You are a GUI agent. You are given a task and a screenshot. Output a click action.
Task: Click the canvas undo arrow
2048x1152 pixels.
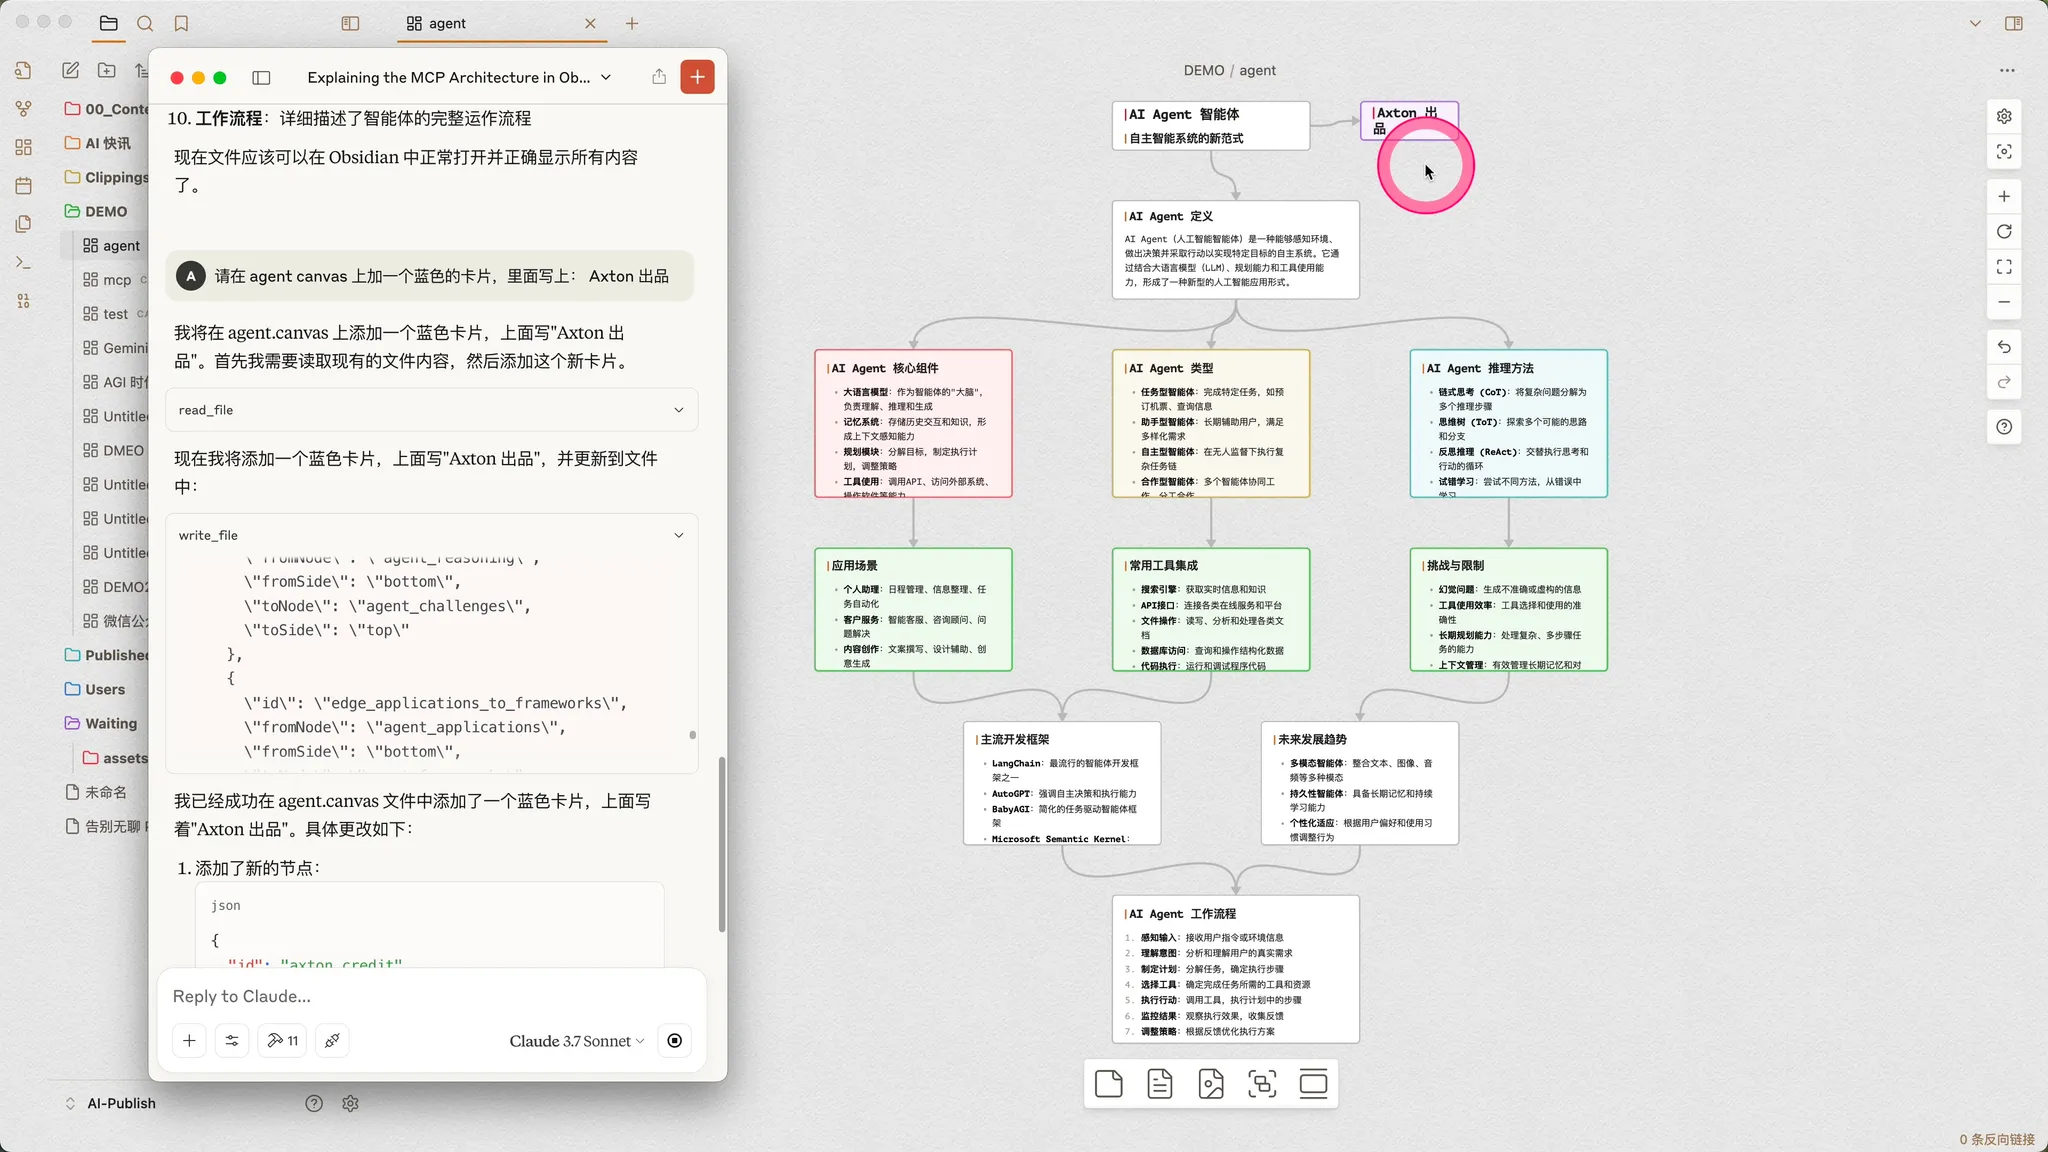tap(2004, 347)
